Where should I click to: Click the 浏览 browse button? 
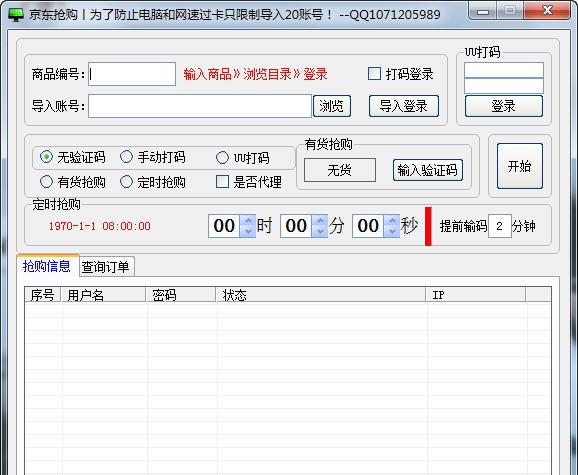coord(332,106)
